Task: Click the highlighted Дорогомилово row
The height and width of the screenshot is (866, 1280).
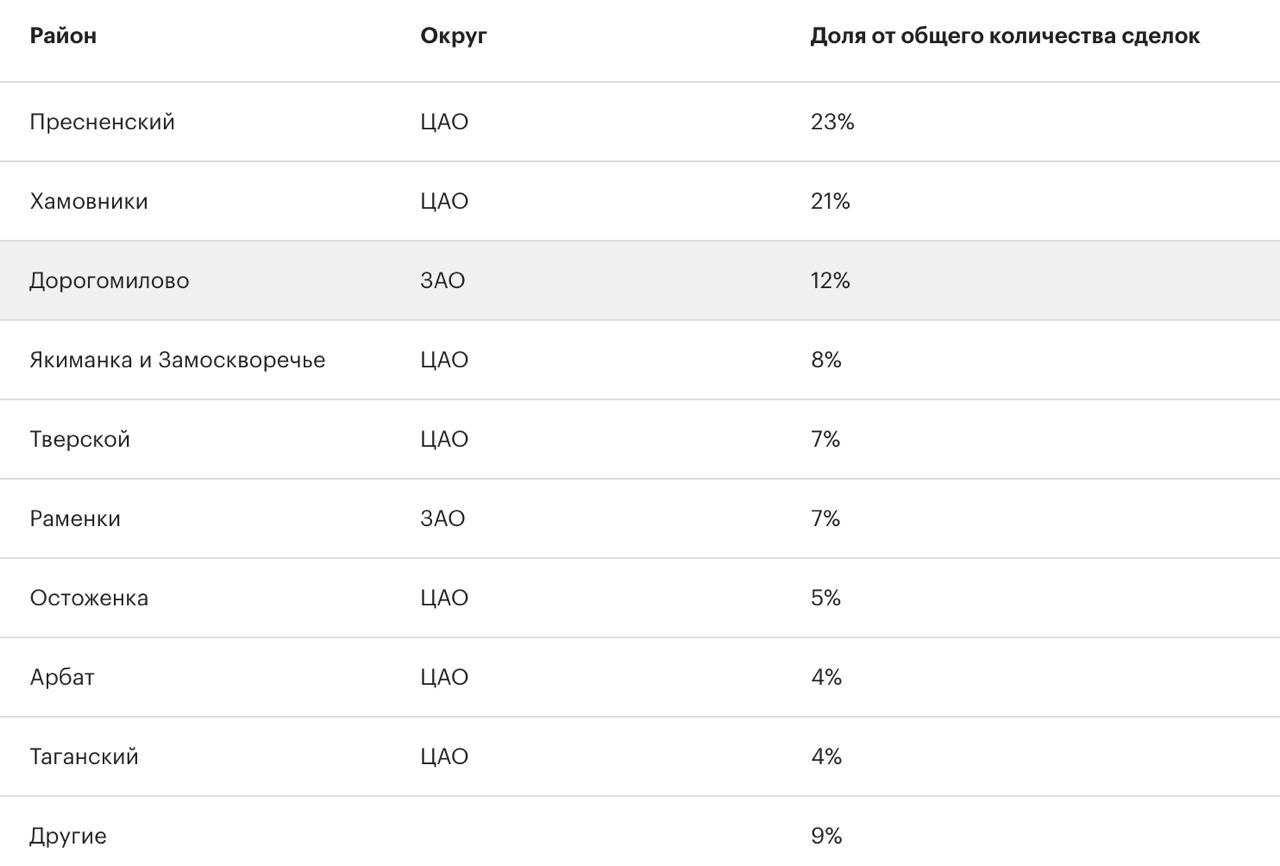Action: (640, 280)
